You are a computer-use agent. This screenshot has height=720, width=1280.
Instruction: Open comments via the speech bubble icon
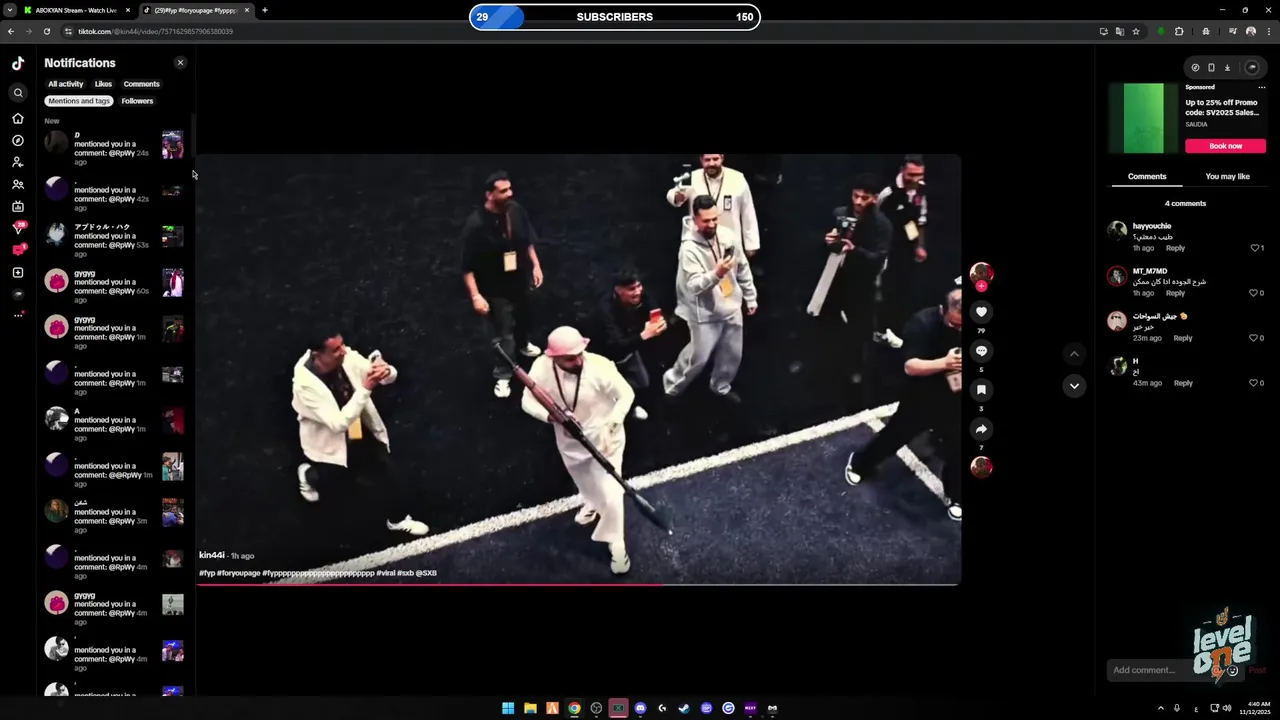coord(981,351)
